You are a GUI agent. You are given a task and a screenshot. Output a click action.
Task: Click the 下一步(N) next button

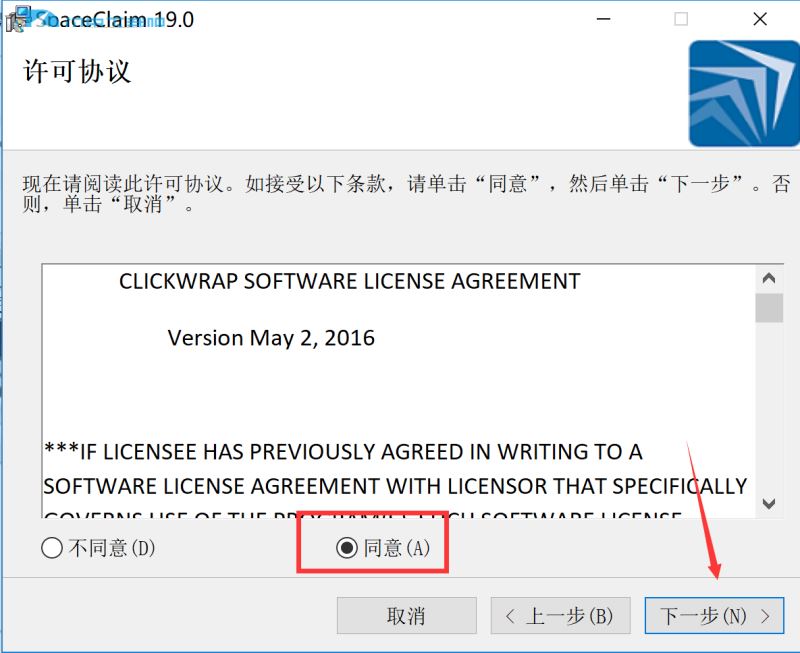[x=714, y=616]
